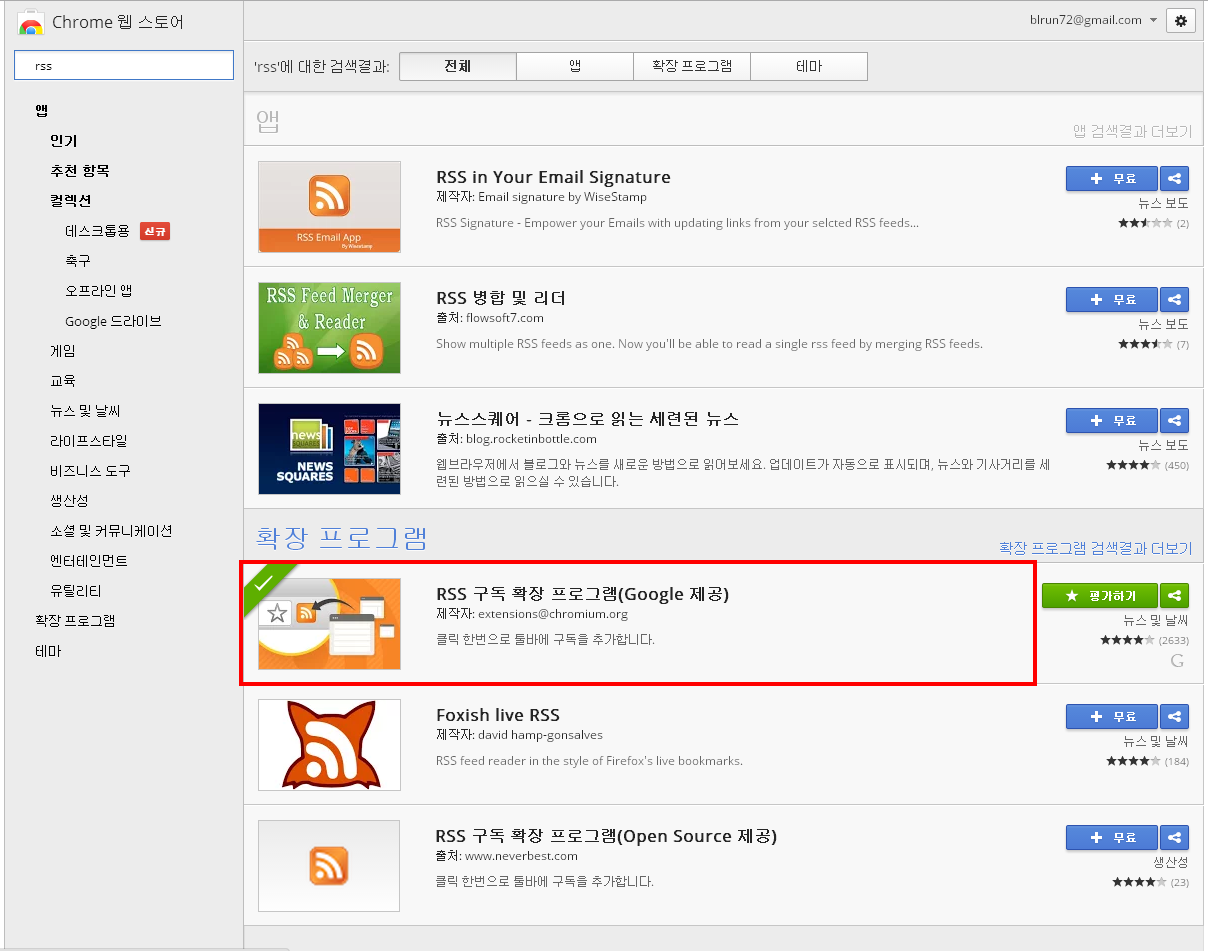This screenshot has height=951, width=1208.
Task: Click 무료 for the Open Source RSS extension
Action: coord(1112,837)
